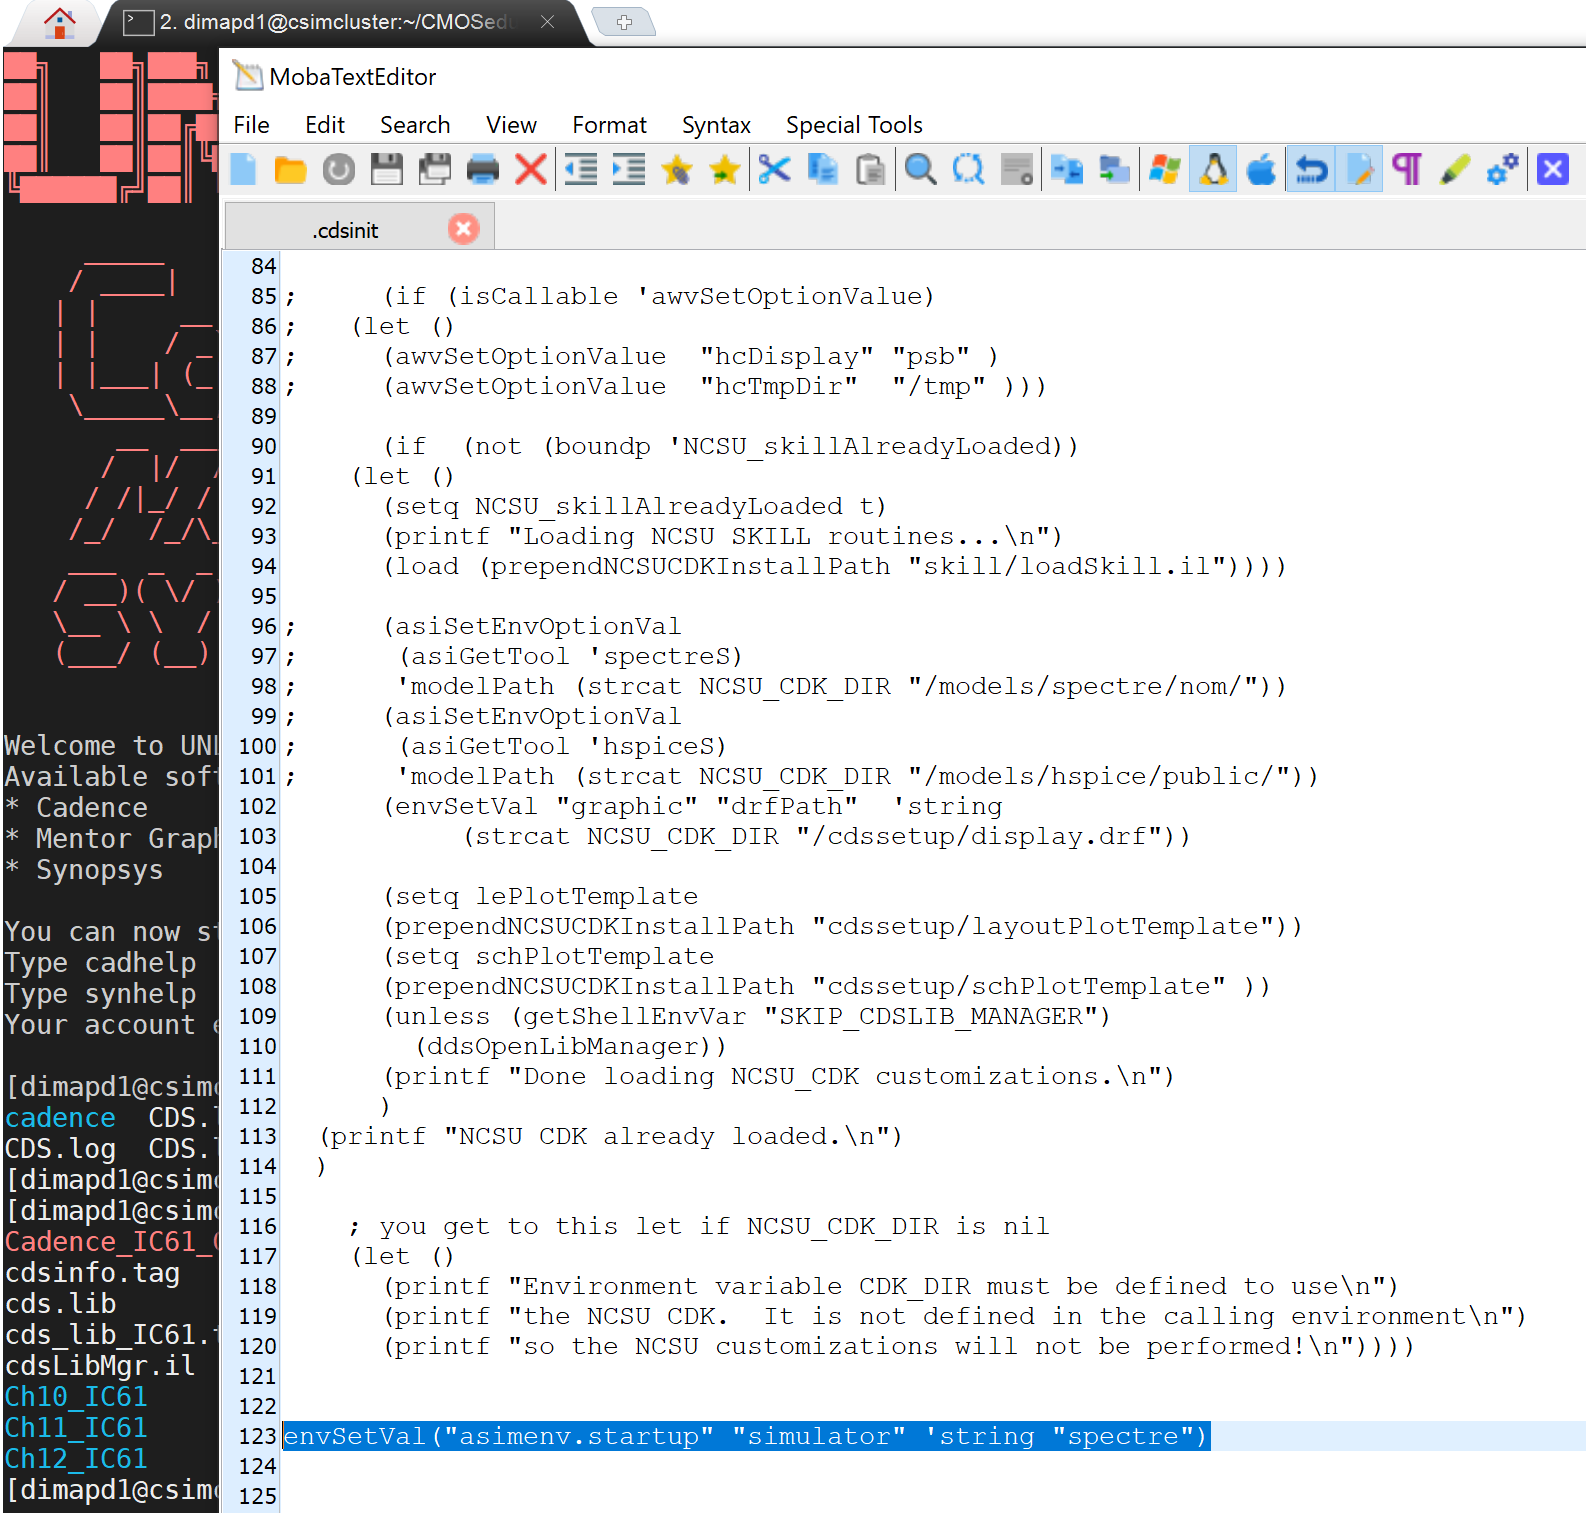This screenshot has height=1513, width=1586.
Task: Open the File menu
Action: 251,125
